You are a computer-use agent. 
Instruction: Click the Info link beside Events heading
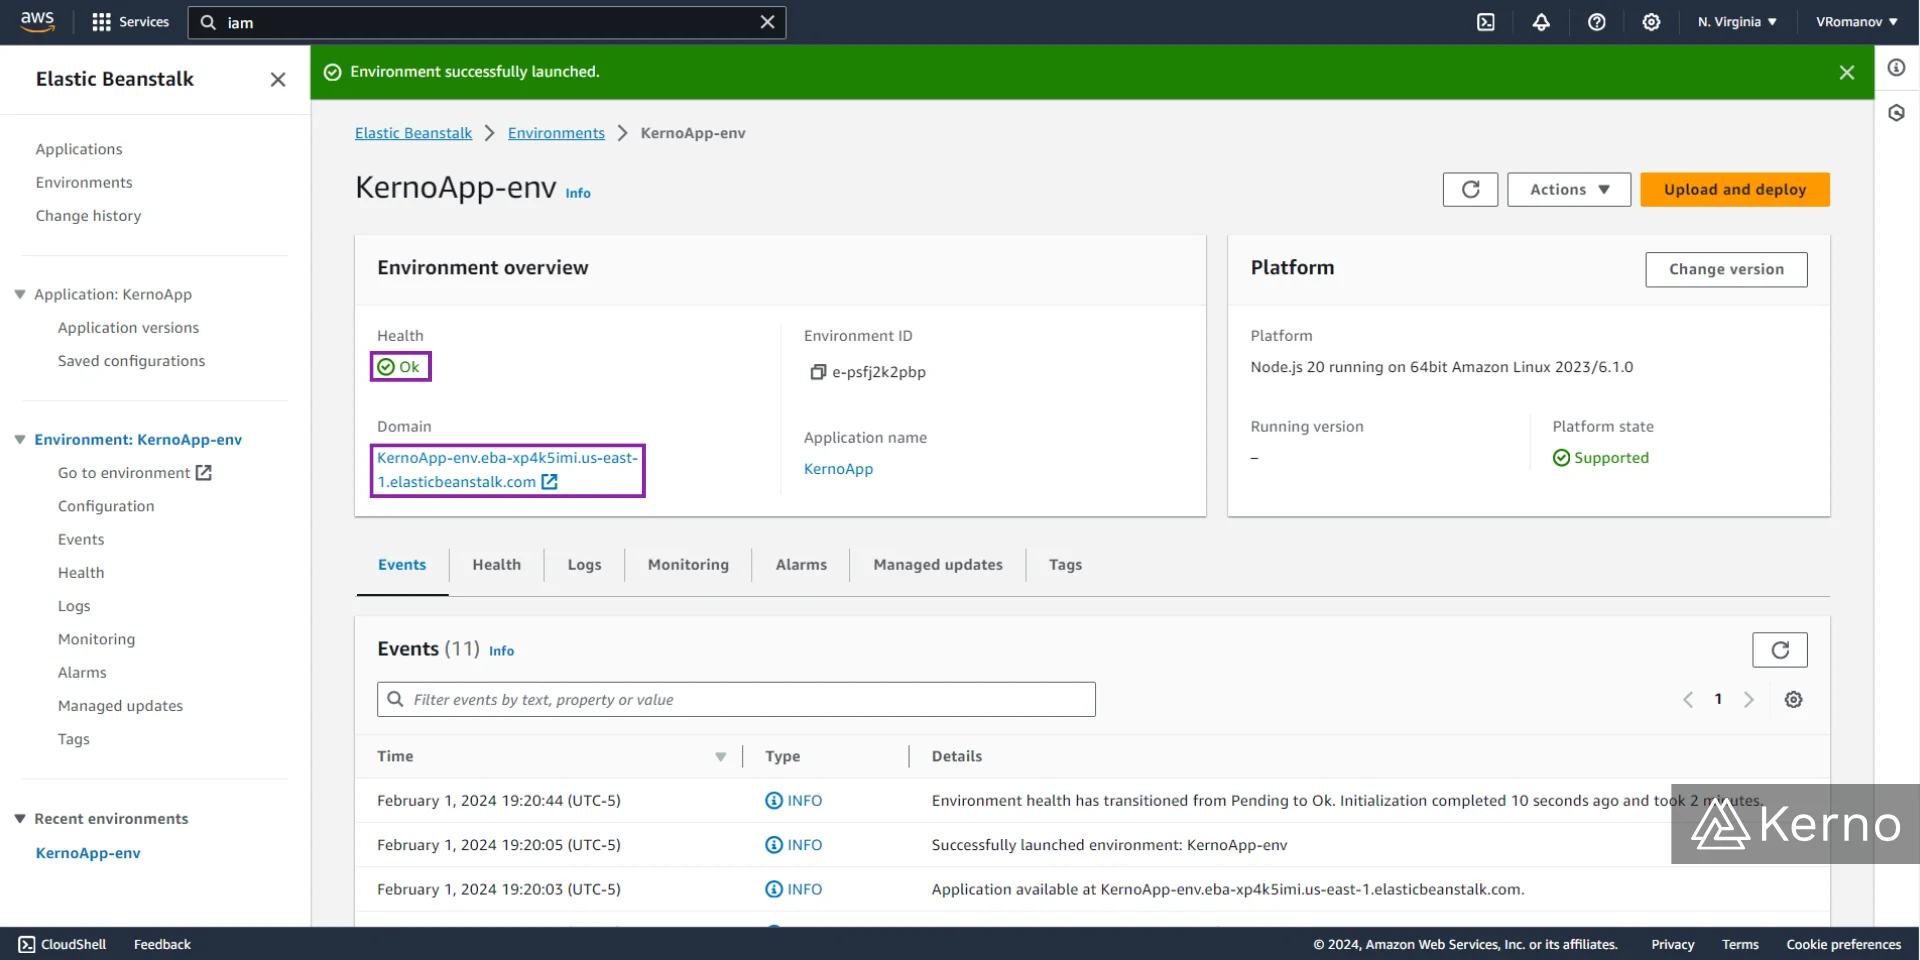tap(501, 651)
